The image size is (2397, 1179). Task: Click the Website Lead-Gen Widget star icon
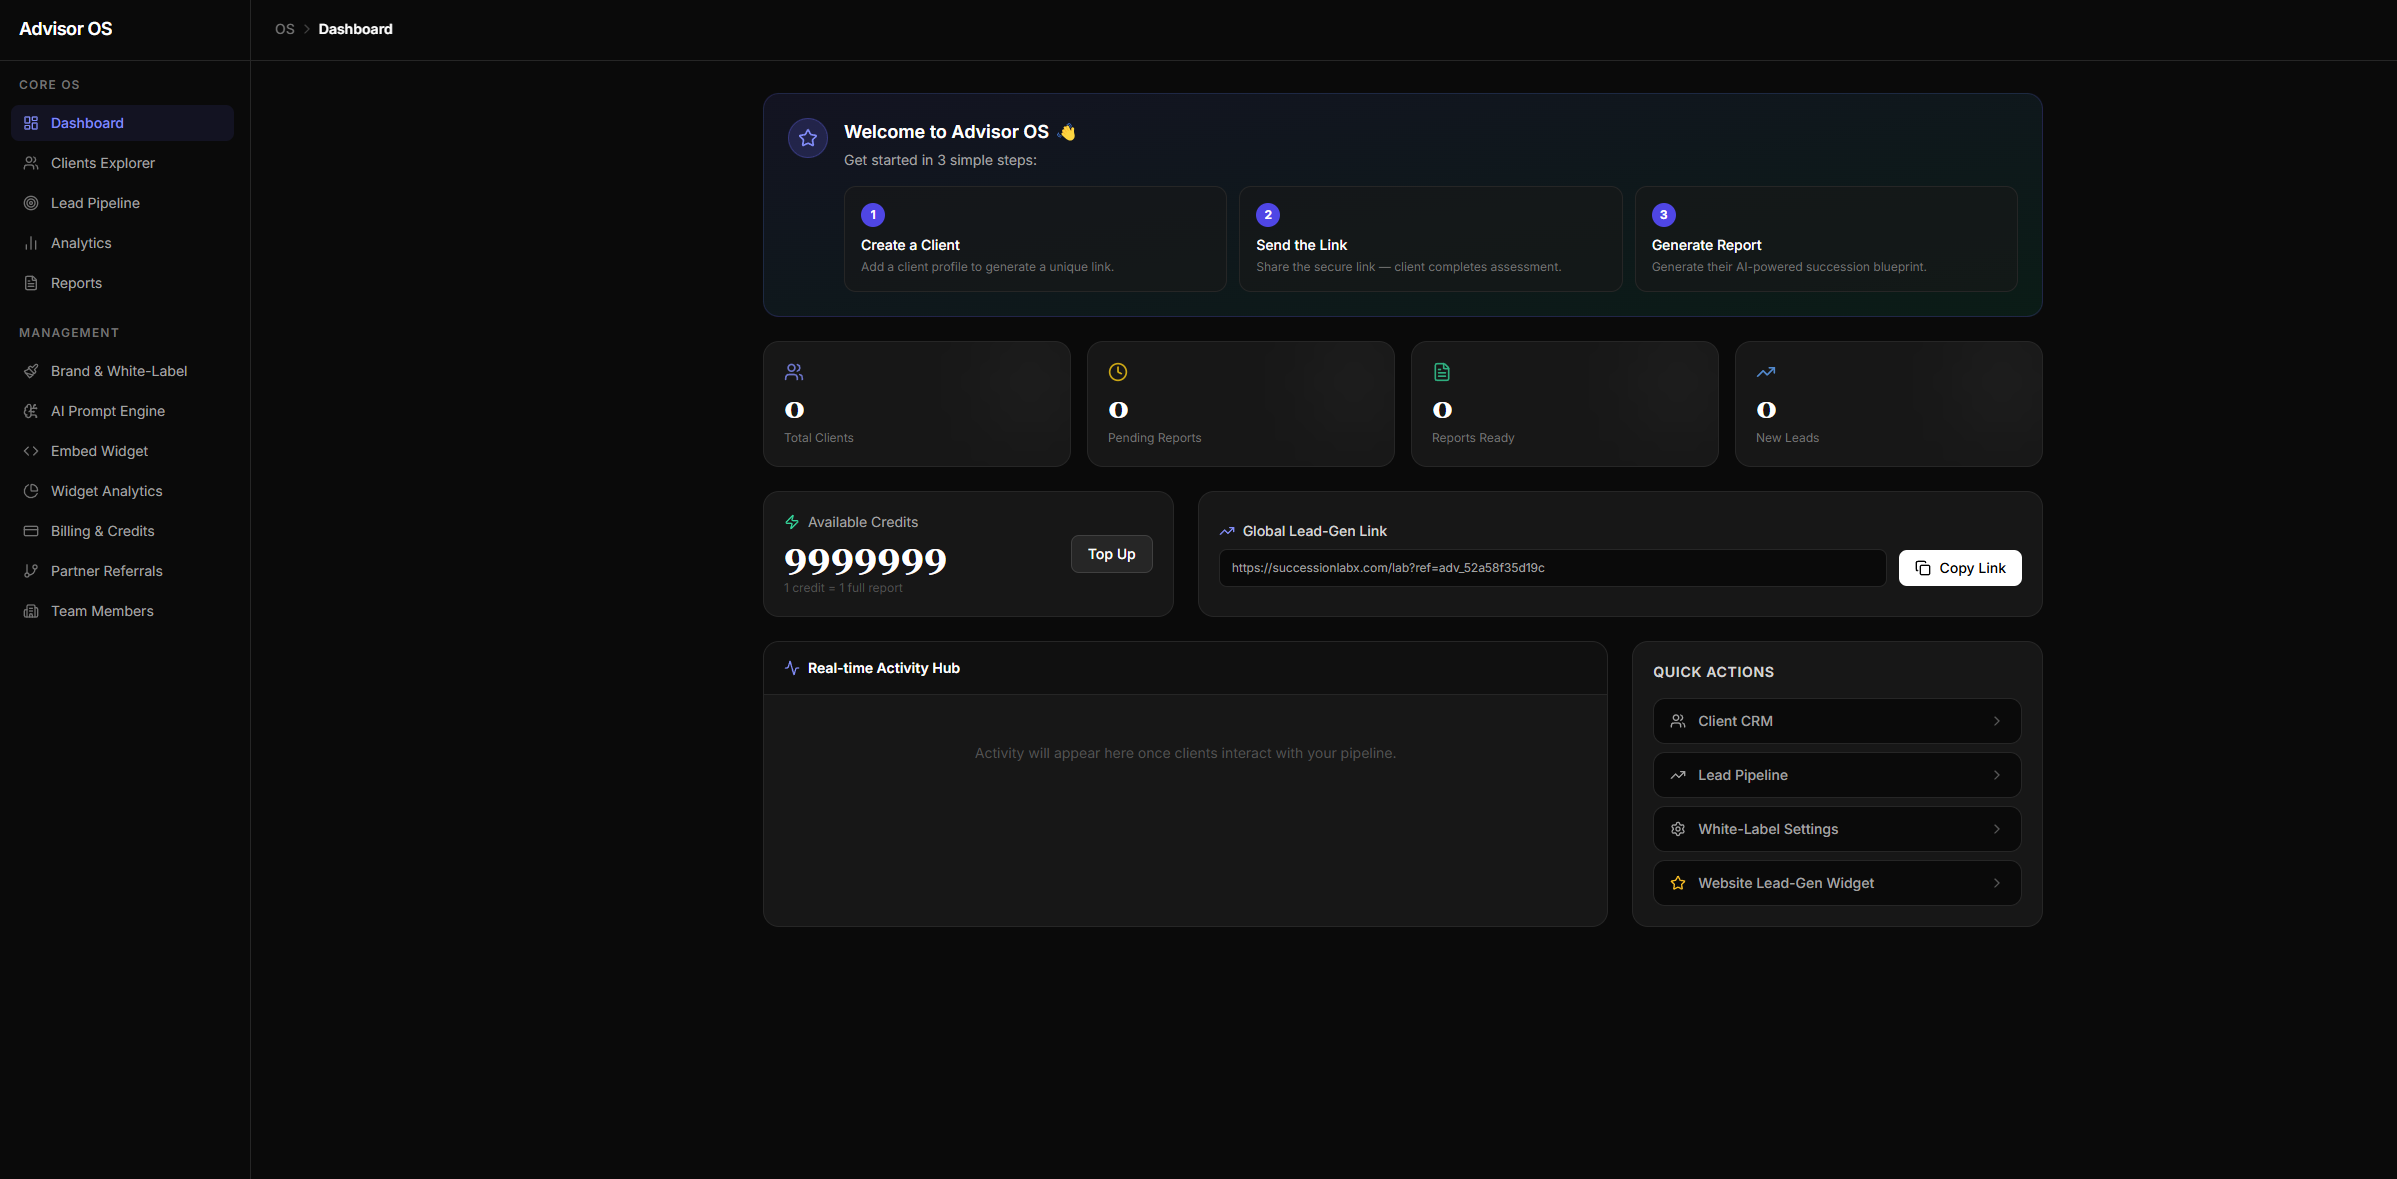pyautogui.click(x=1678, y=883)
